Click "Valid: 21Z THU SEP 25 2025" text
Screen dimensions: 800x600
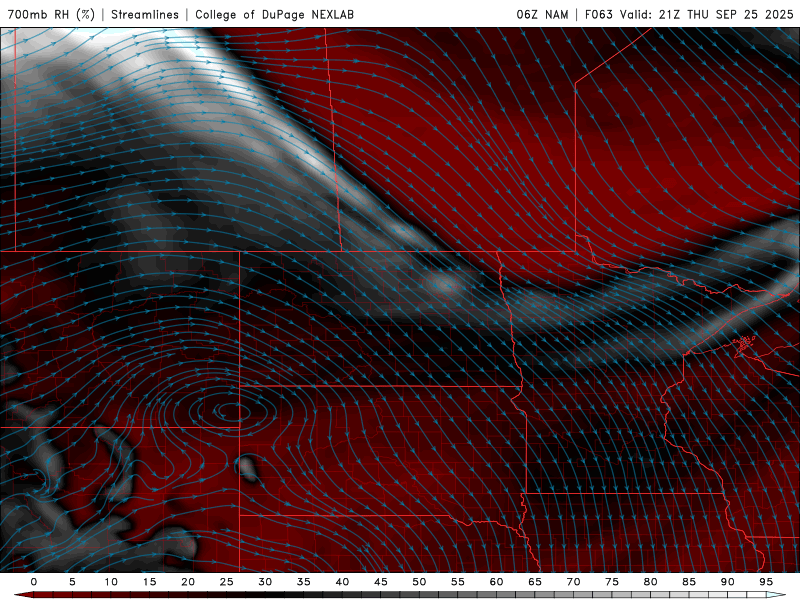coord(707,14)
